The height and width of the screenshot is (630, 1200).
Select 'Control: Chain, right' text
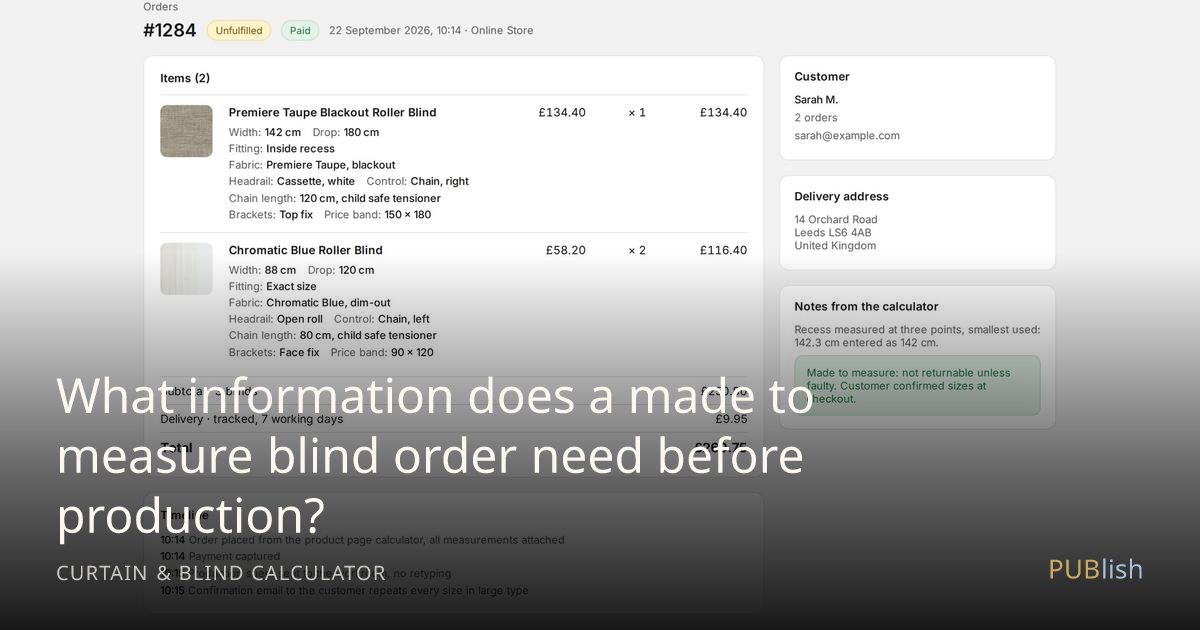[x=418, y=181]
